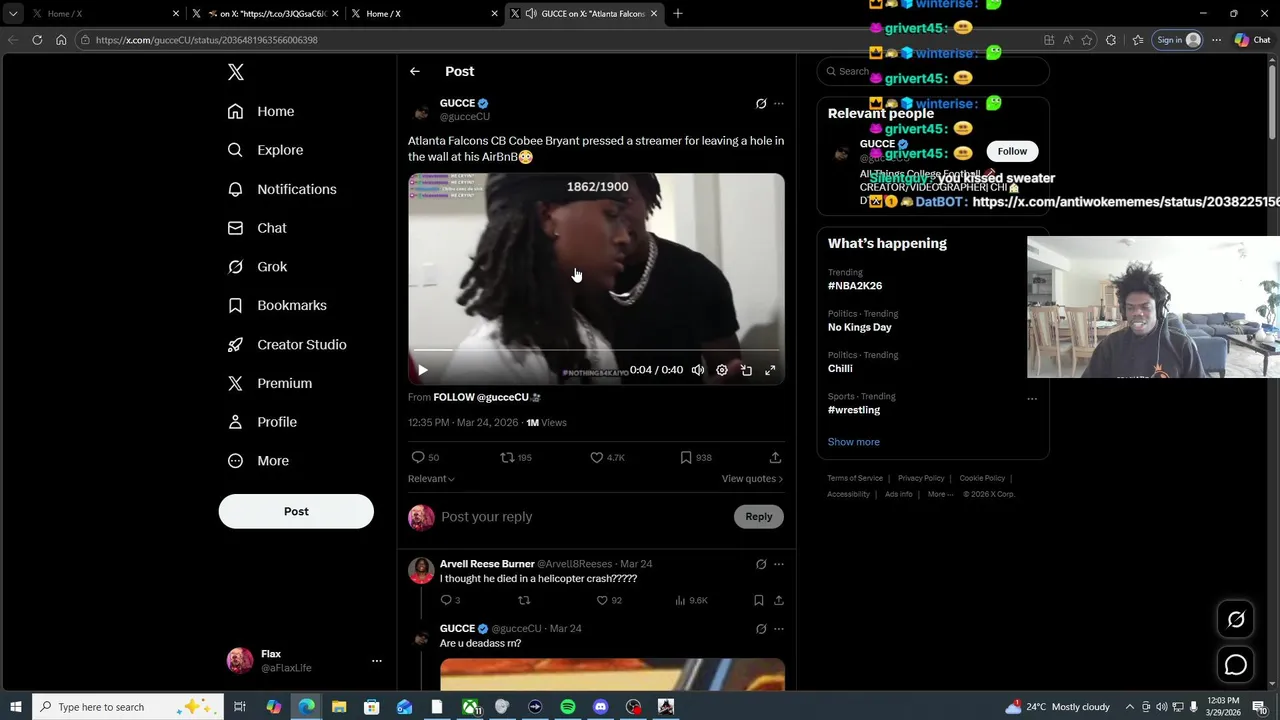Click Show more under What's happening
1280x720 pixels.
854,442
